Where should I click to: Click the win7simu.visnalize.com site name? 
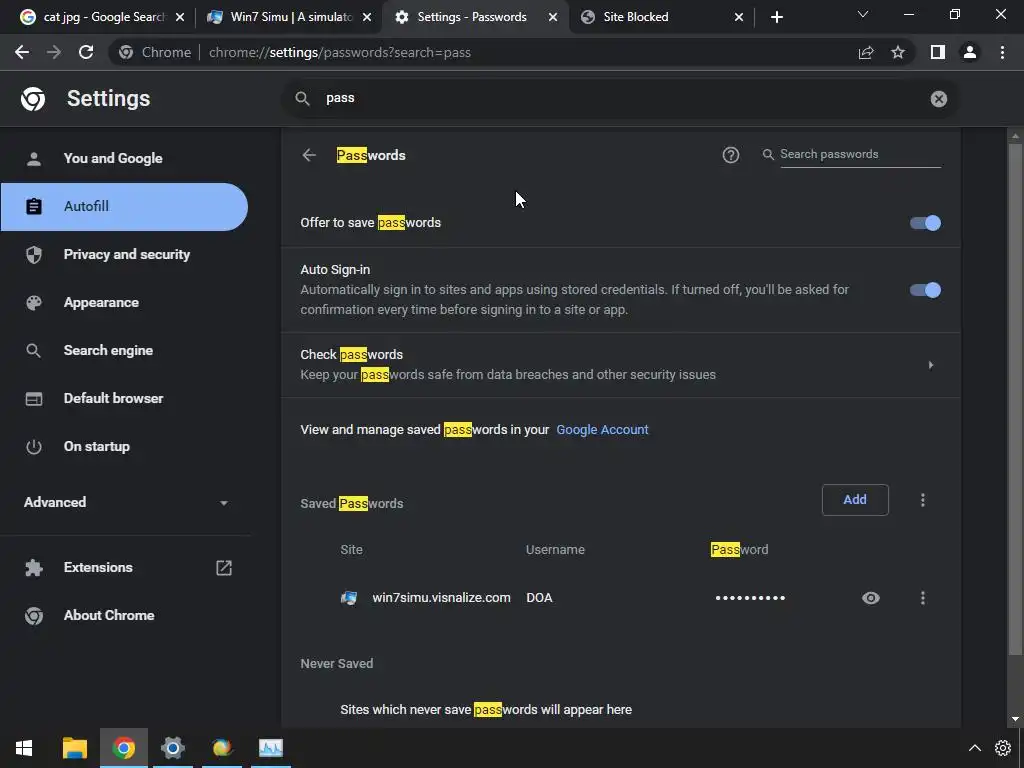coord(441,598)
